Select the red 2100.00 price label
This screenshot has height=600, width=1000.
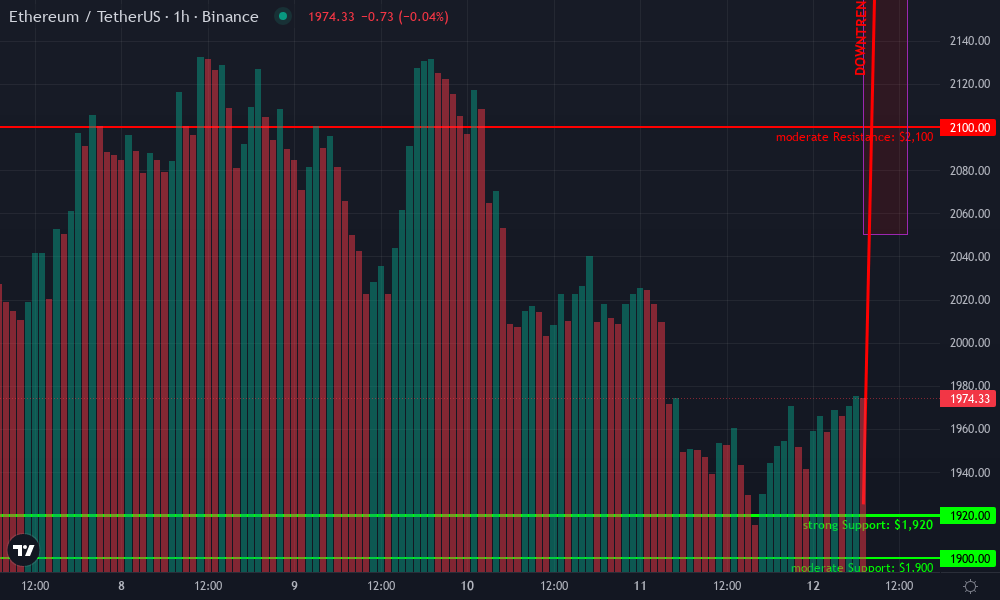(966, 128)
